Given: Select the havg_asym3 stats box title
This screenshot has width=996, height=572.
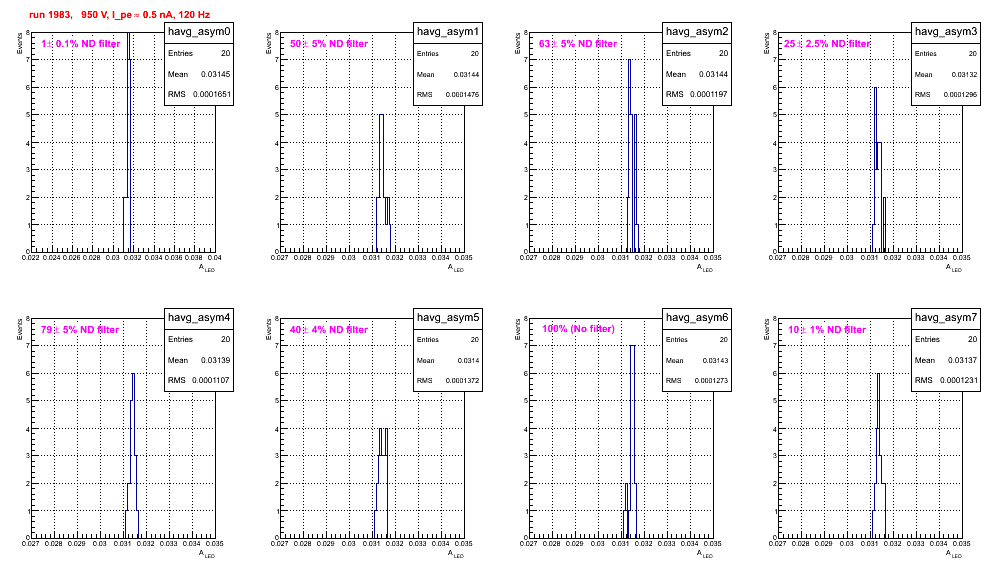Looking at the screenshot, I should click(946, 31).
